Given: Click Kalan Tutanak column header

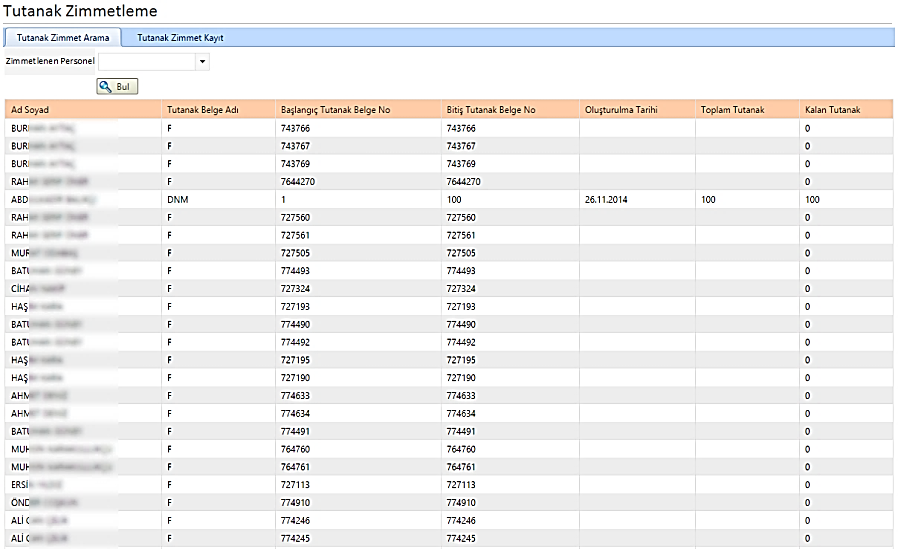Looking at the screenshot, I should point(846,109).
